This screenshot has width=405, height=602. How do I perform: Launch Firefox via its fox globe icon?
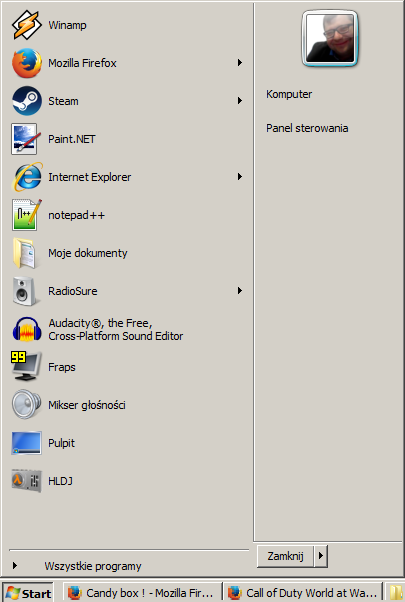click(26, 63)
